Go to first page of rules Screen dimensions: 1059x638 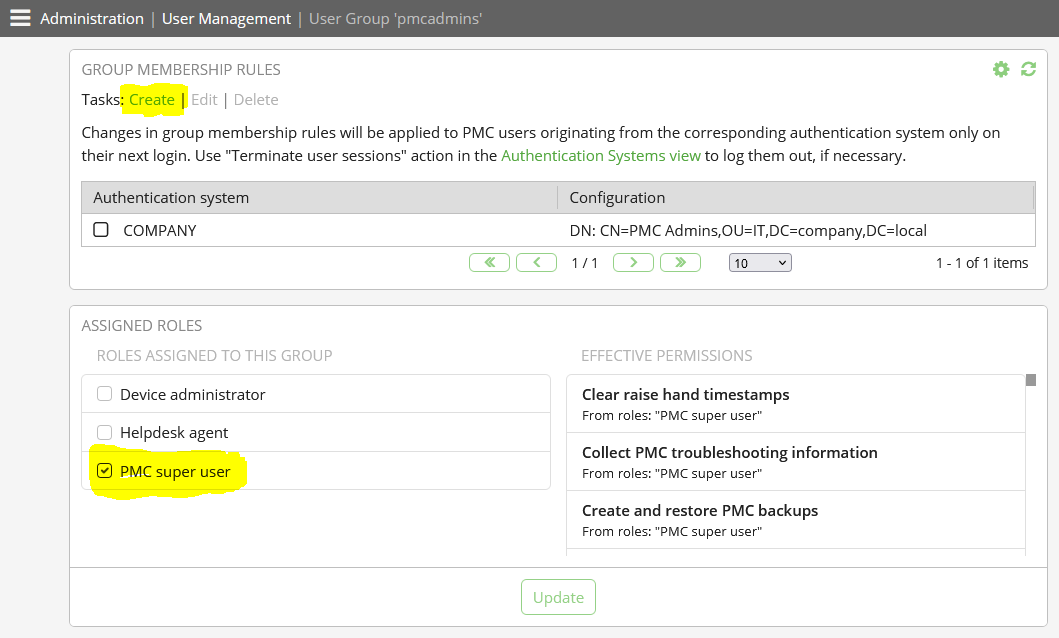tap(489, 262)
